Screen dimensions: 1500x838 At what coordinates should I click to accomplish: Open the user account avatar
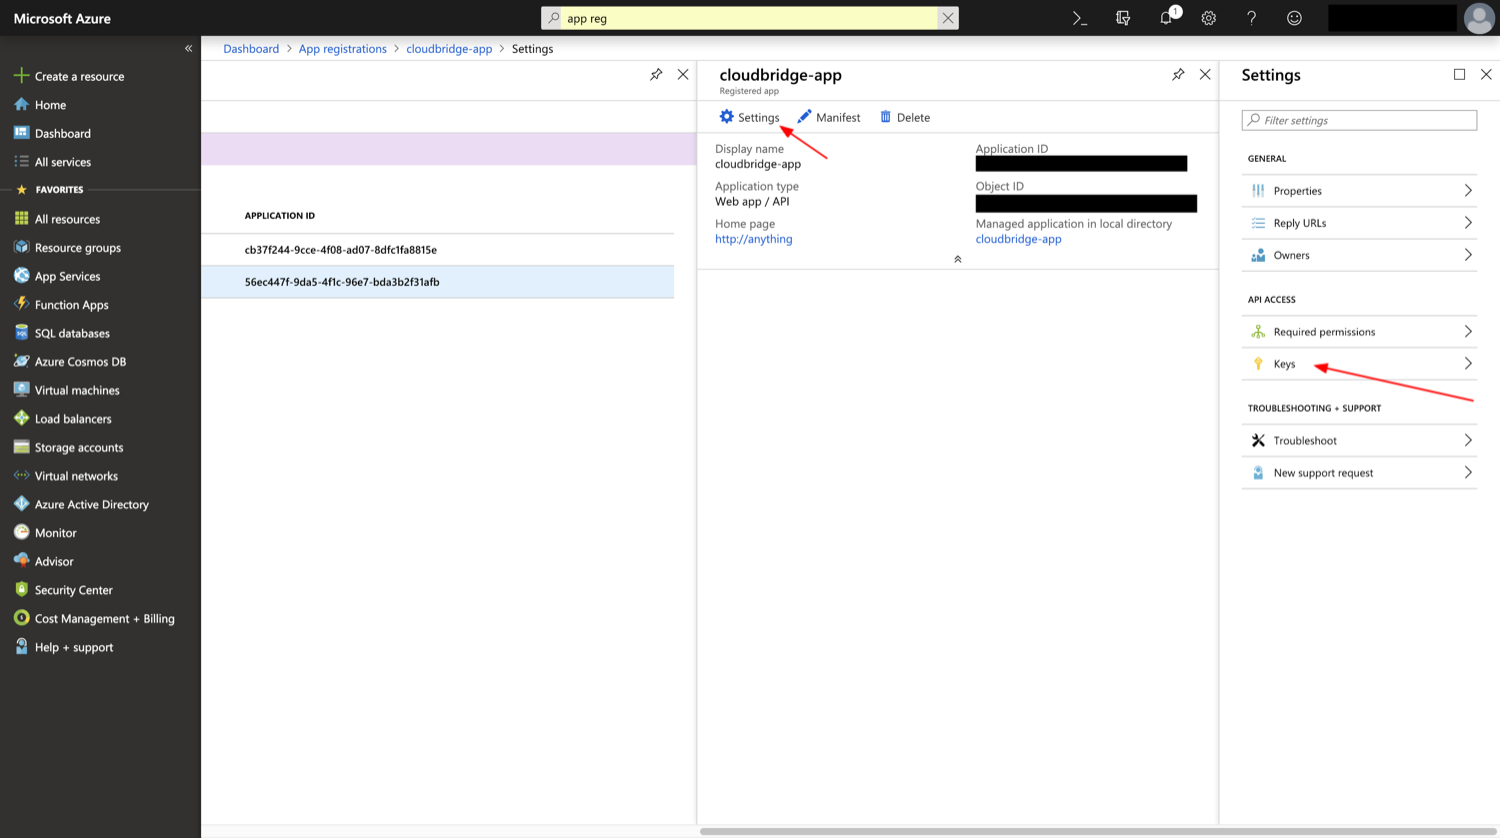pos(1479,18)
